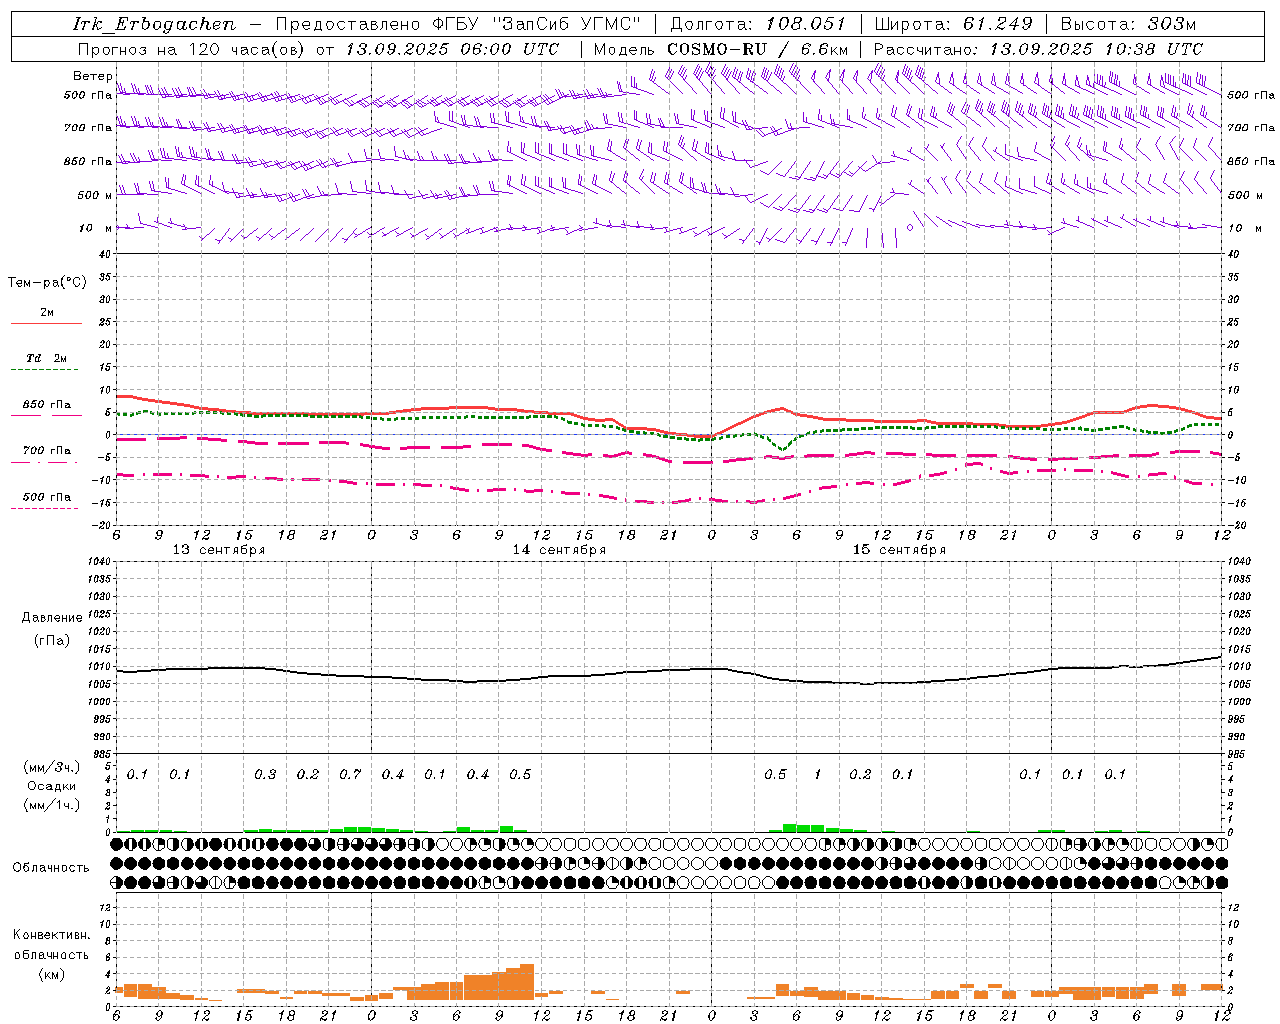The height and width of the screenshot is (1024, 1280).
Task: Click the computed time 13.09.2025 10:38 UTC
Action: (x=1096, y=49)
